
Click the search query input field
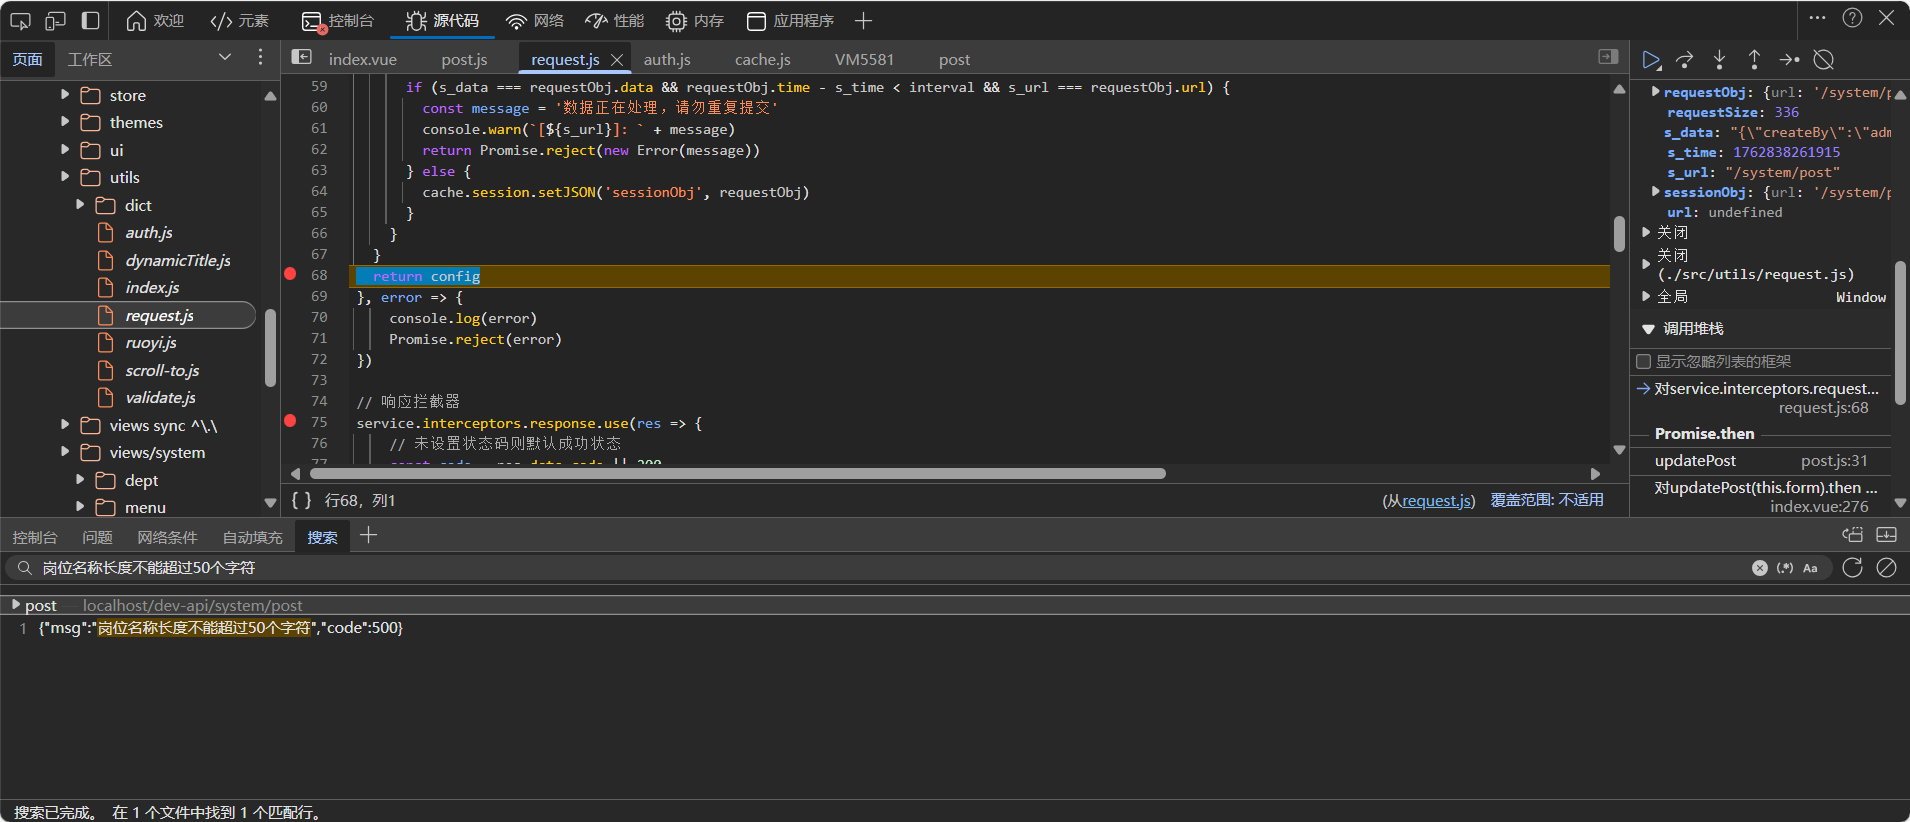click(x=890, y=568)
